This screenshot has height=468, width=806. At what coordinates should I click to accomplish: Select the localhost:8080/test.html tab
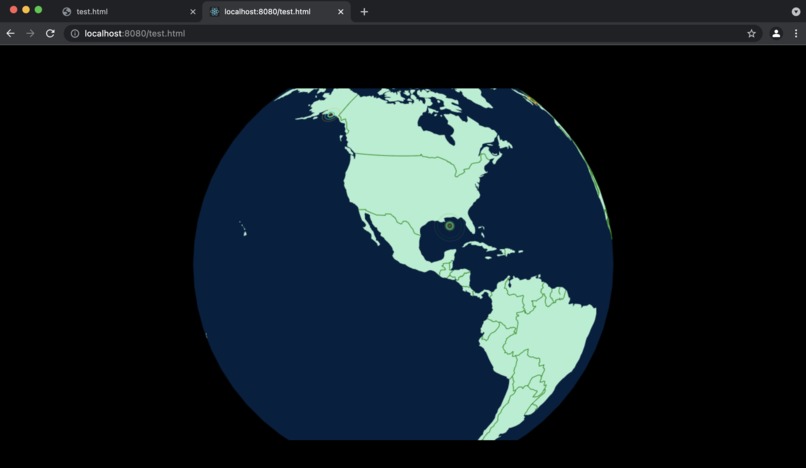(x=277, y=11)
